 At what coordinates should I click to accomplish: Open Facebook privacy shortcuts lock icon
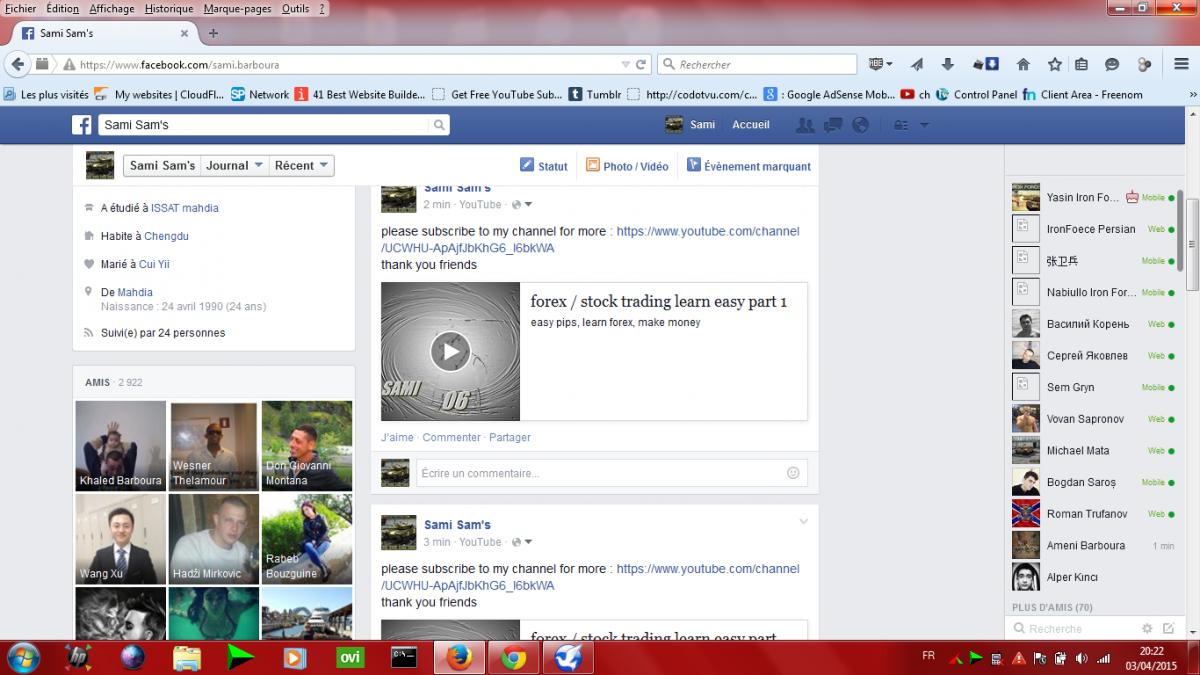tap(900, 125)
